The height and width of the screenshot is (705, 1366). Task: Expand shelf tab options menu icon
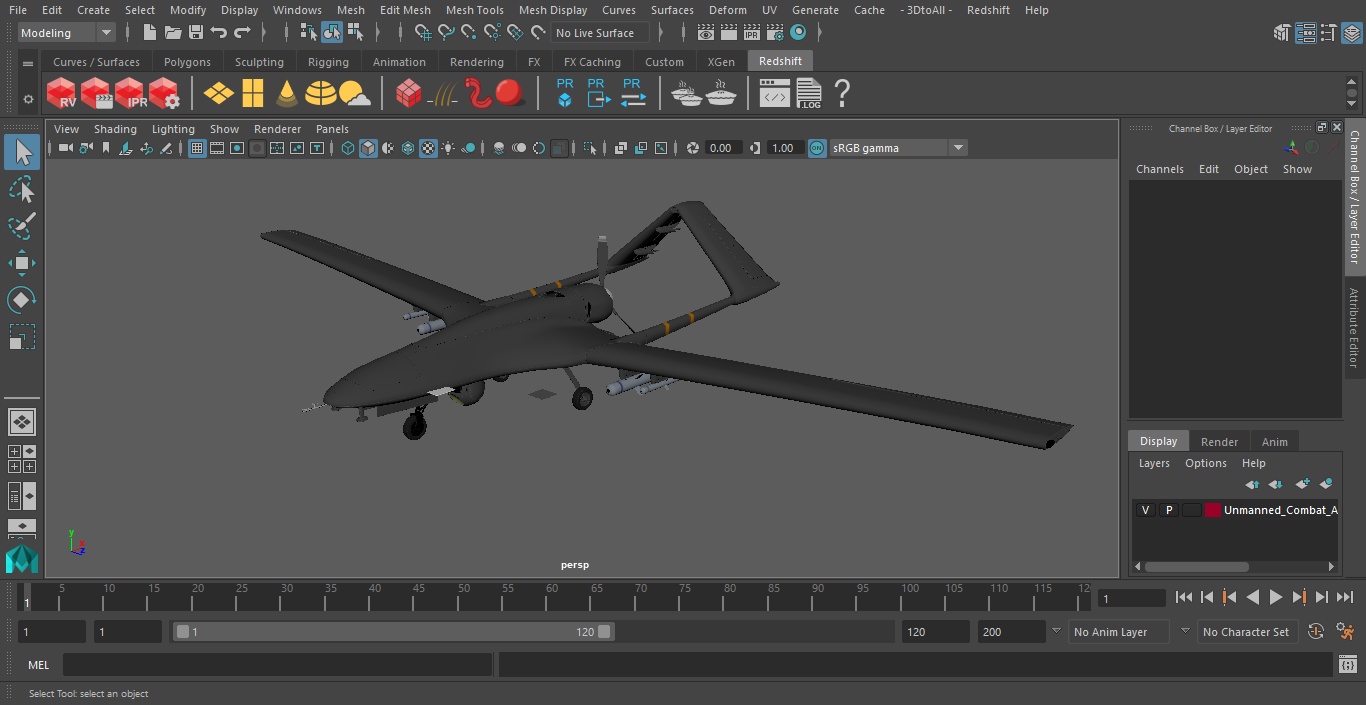tap(28, 63)
